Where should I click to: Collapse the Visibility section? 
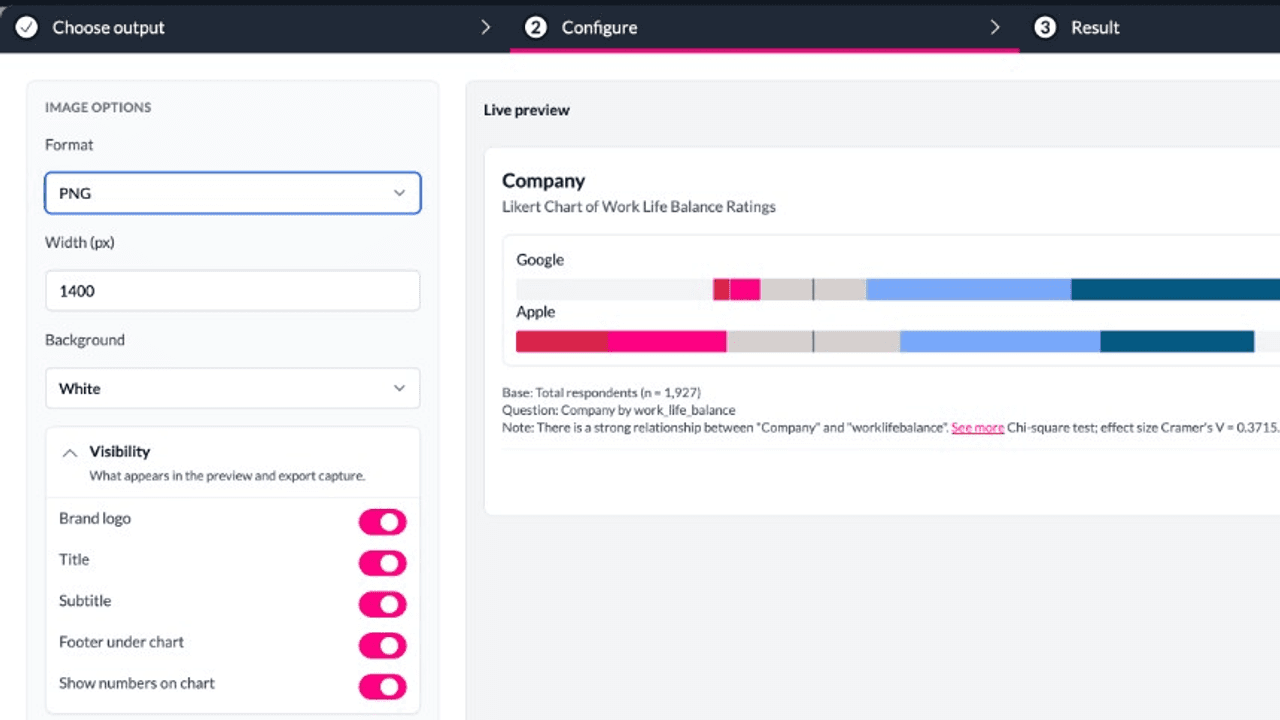pos(70,453)
